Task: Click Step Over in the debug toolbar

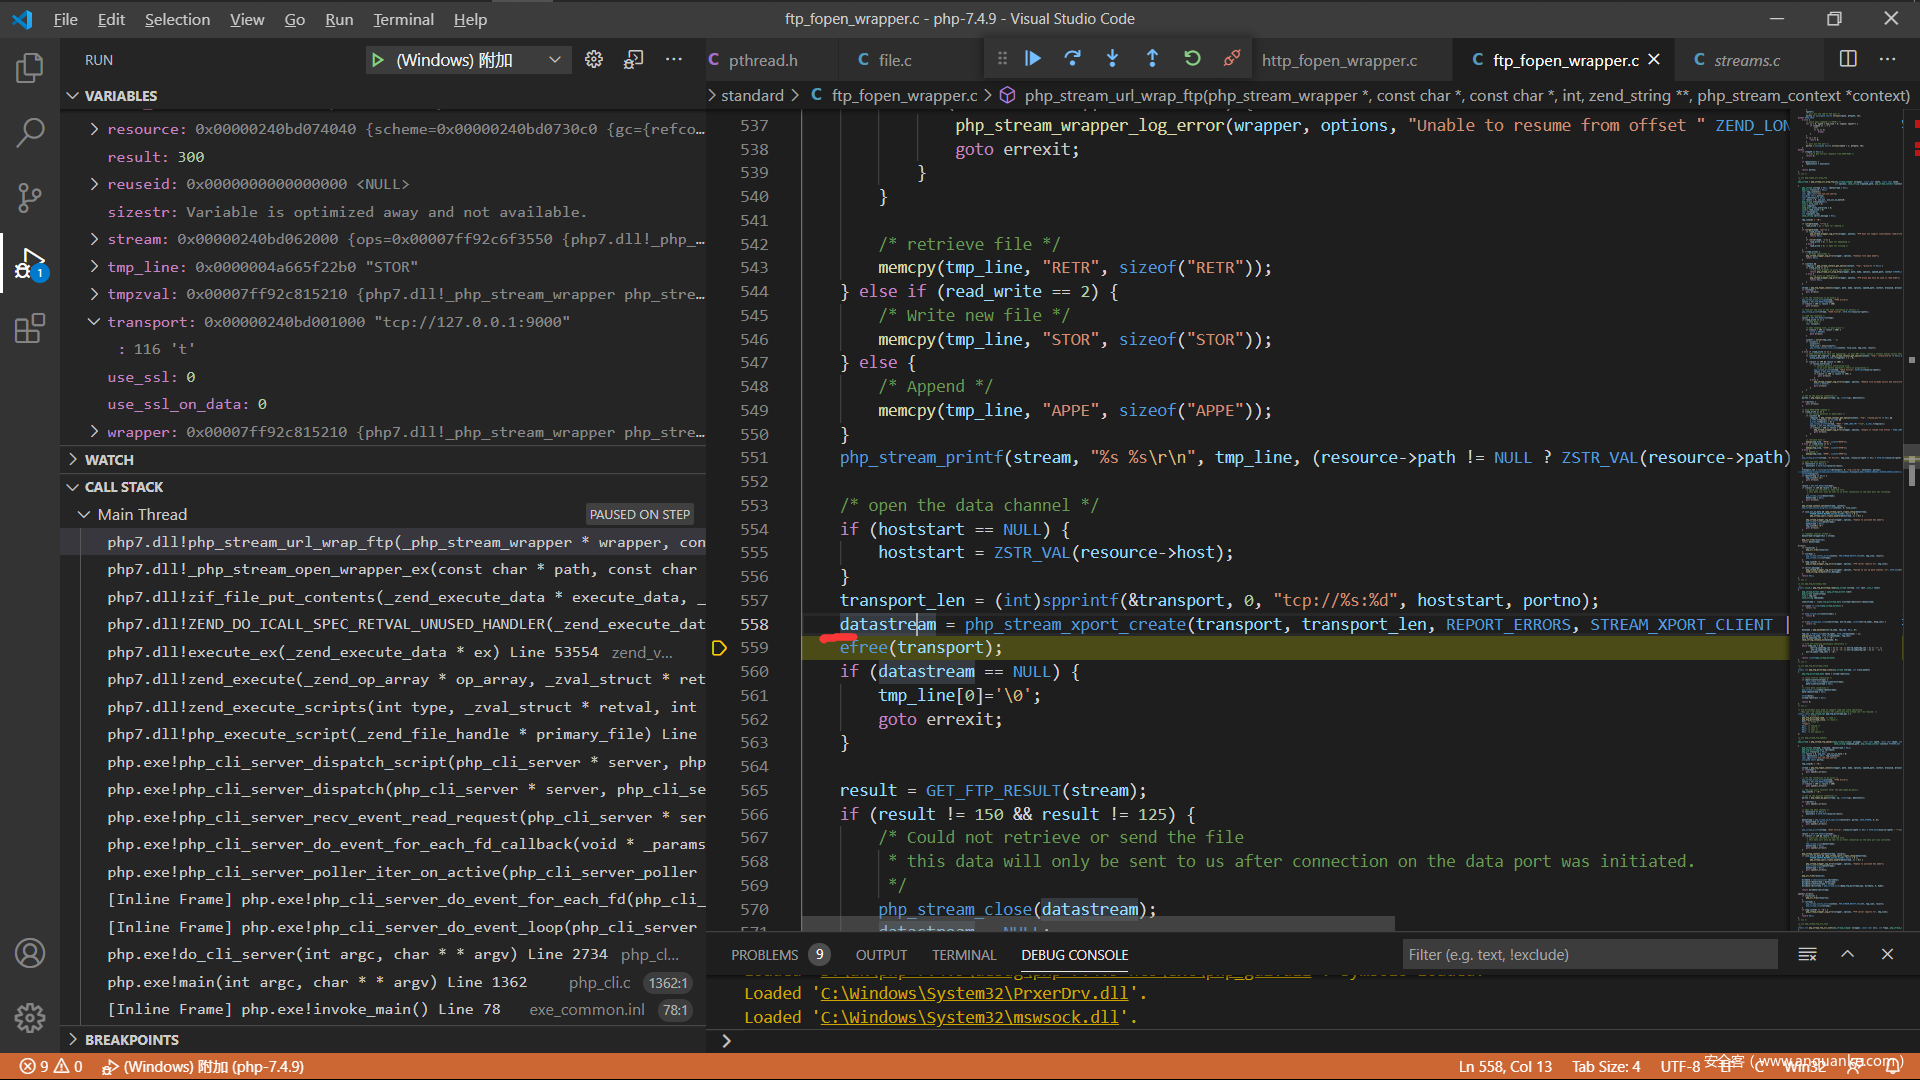Action: (1073, 59)
